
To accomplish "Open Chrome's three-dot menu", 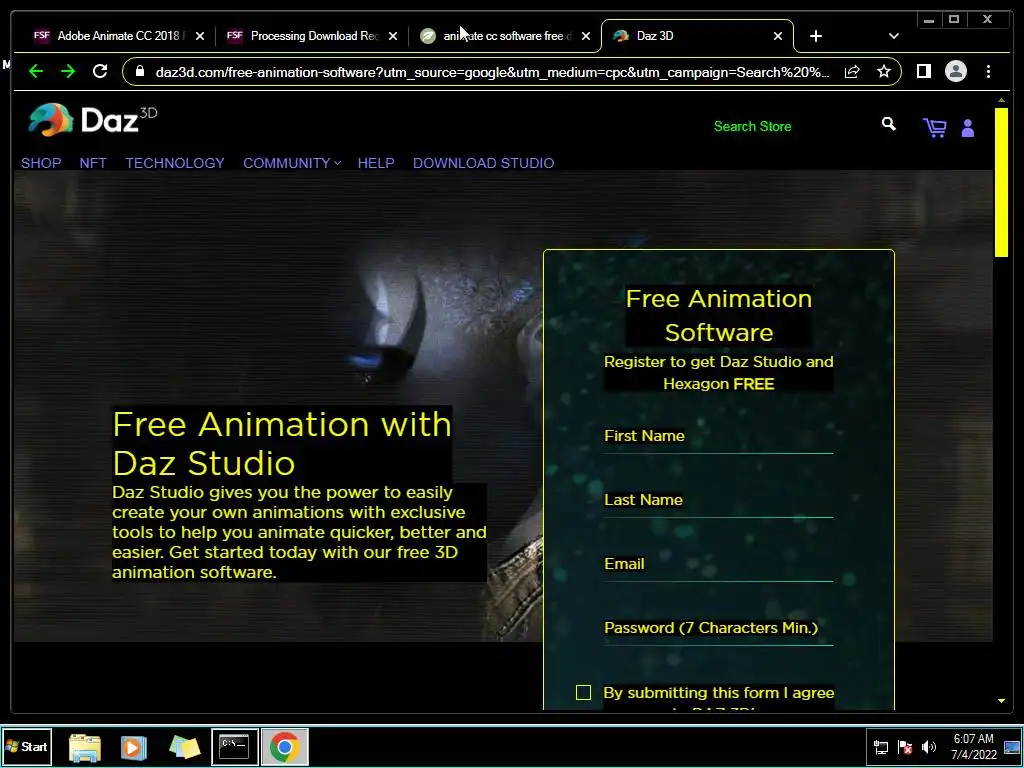I will (x=988, y=71).
